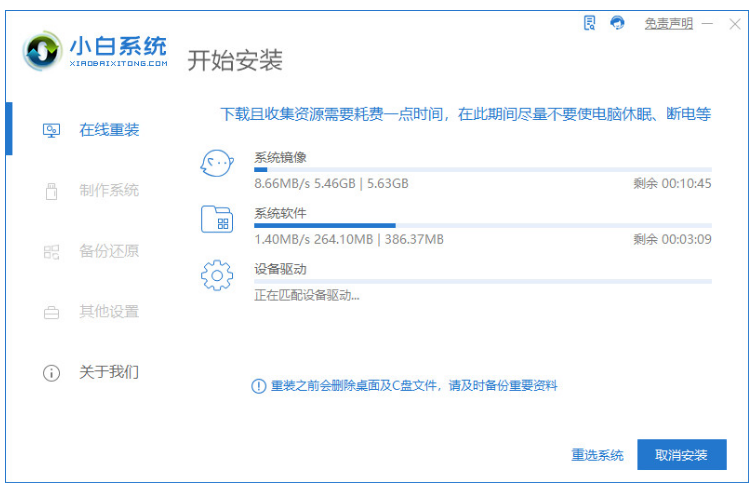756x486 pixels.
Task: Click the 下载且收集资源需要耗费一点时间 notice text
Action: (466, 114)
